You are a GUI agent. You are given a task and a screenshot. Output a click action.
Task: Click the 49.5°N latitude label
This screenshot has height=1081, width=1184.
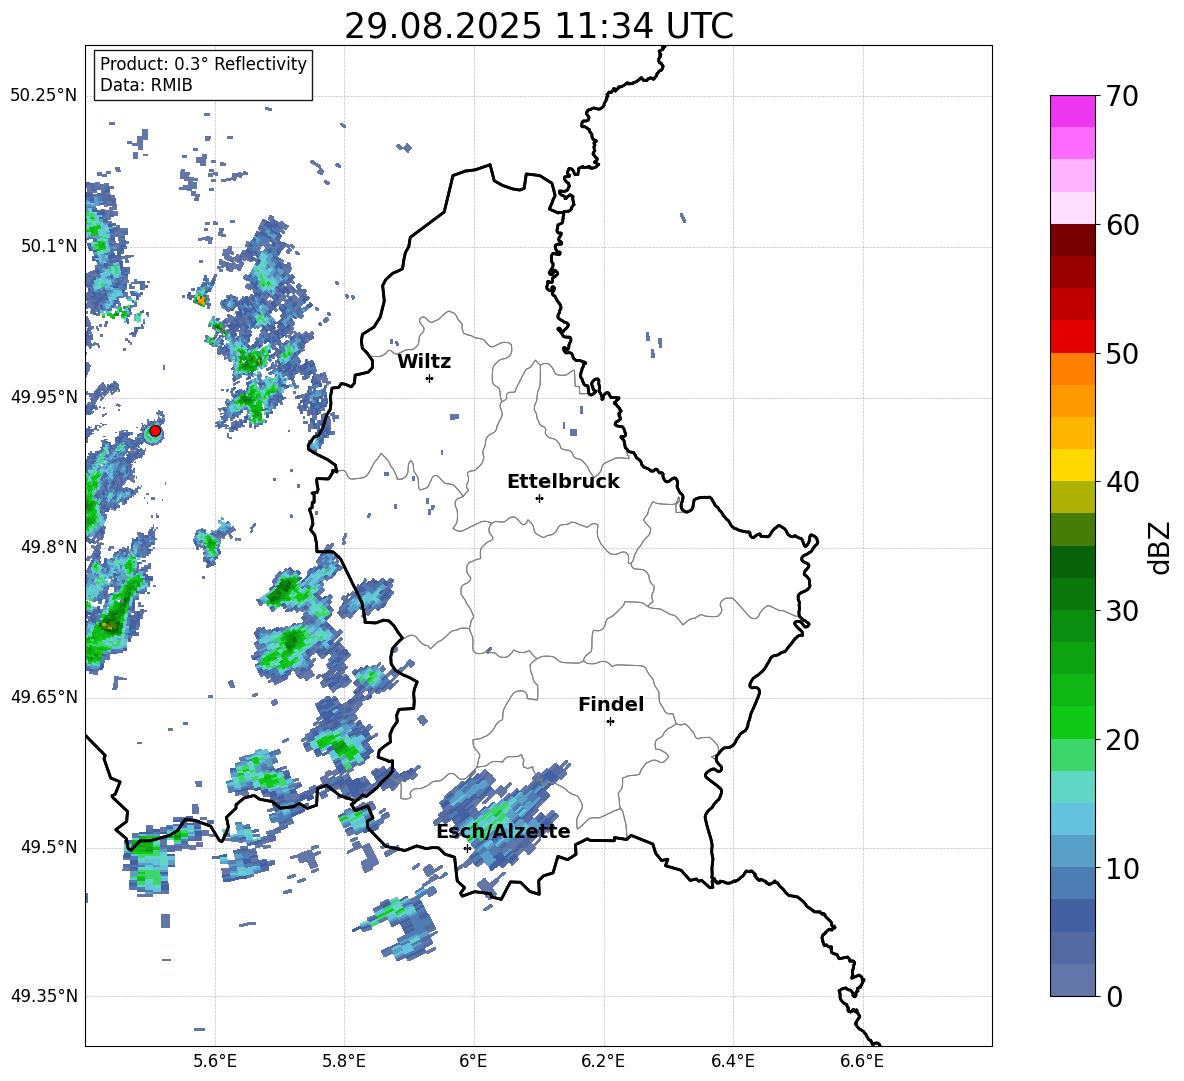(x=49, y=847)
